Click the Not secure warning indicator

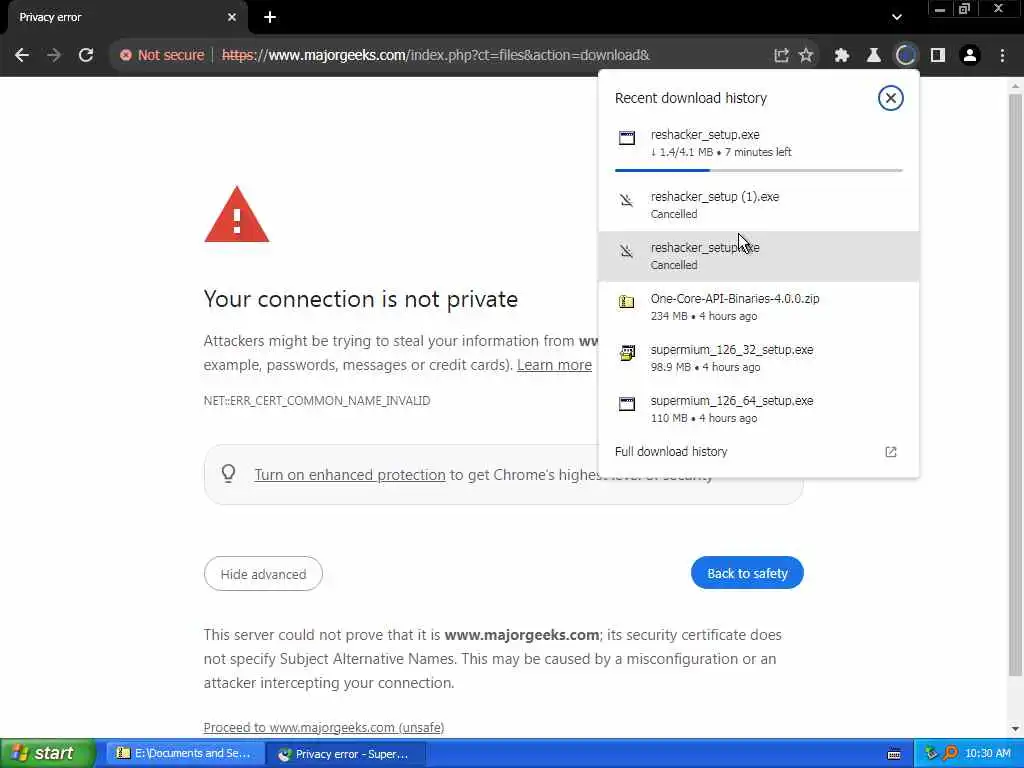(162, 55)
